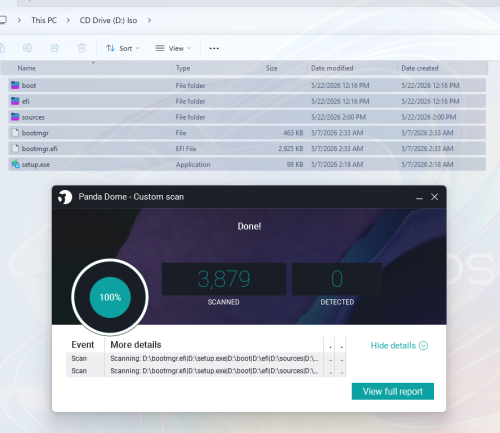Click the Share icon in Explorer toolbar
The height and width of the screenshot is (433, 500).
pos(54,48)
